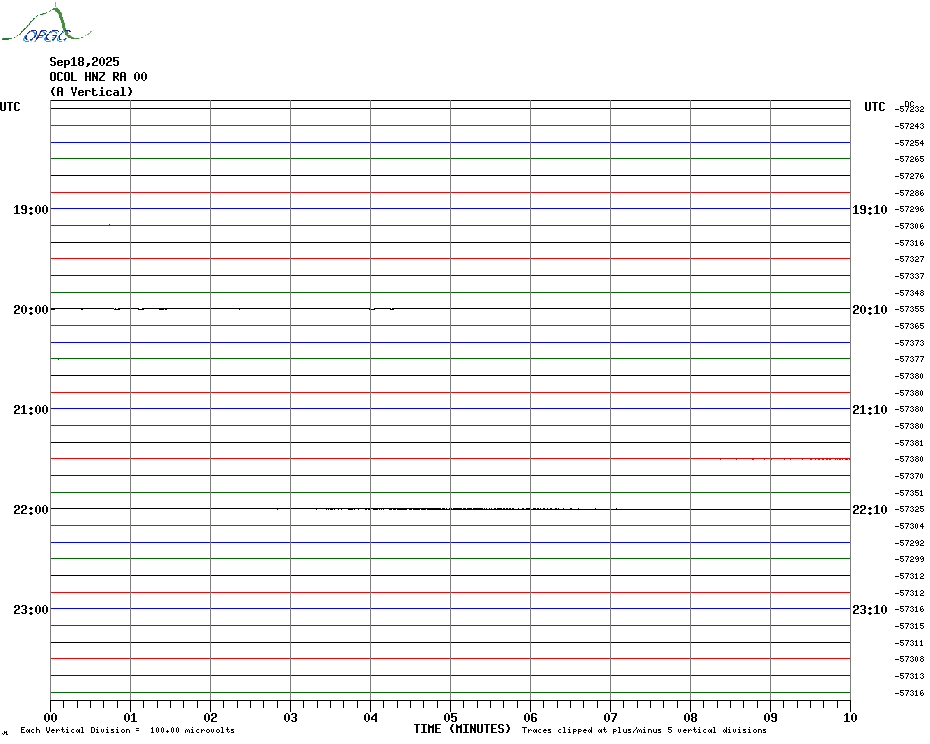Click the (A Vertical) channel label
Viewport: 930px width, 744px height.
(x=91, y=91)
